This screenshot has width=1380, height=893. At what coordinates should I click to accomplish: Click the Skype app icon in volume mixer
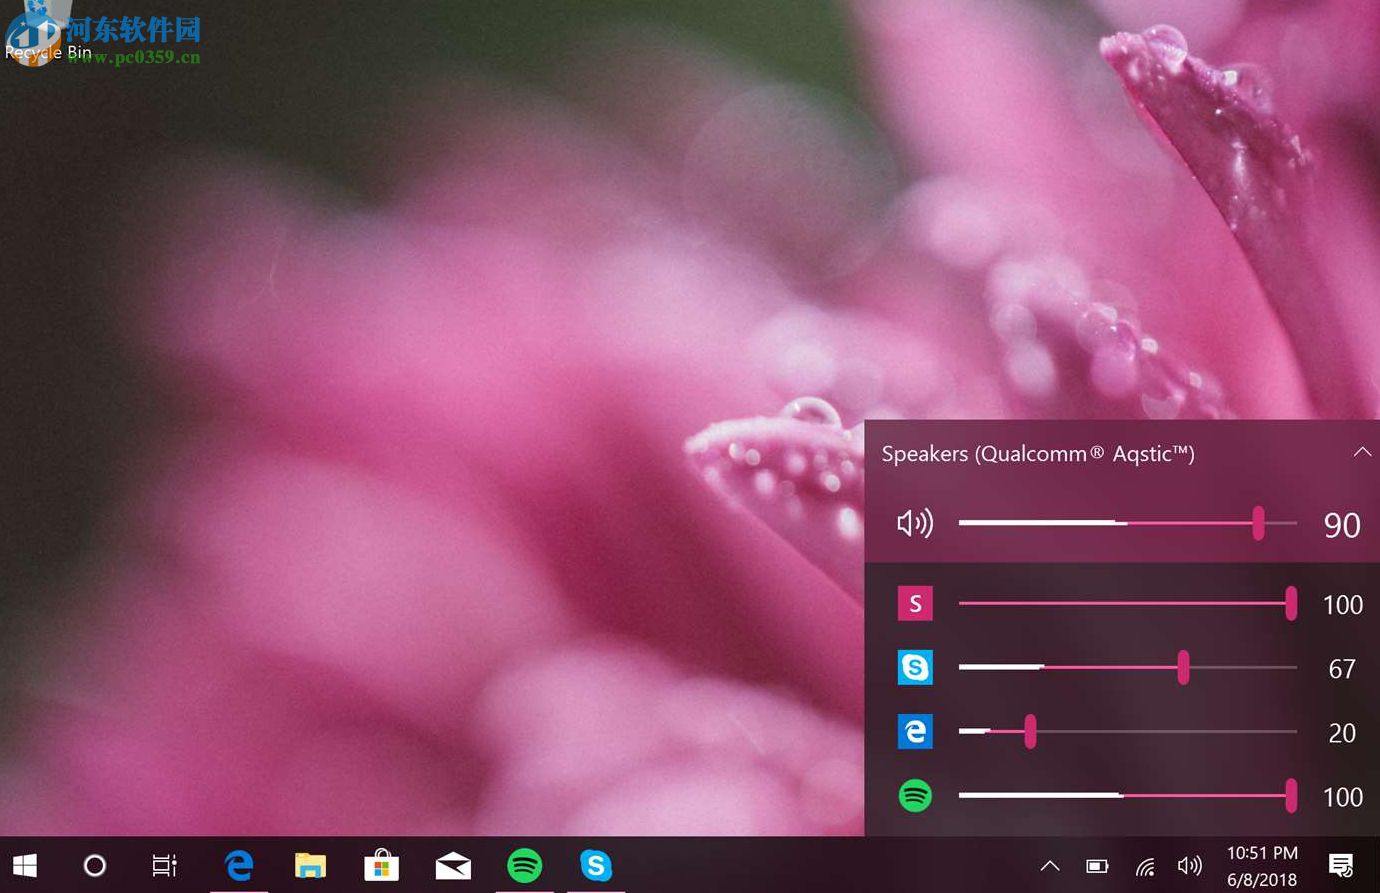pyautogui.click(x=914, y=667)
